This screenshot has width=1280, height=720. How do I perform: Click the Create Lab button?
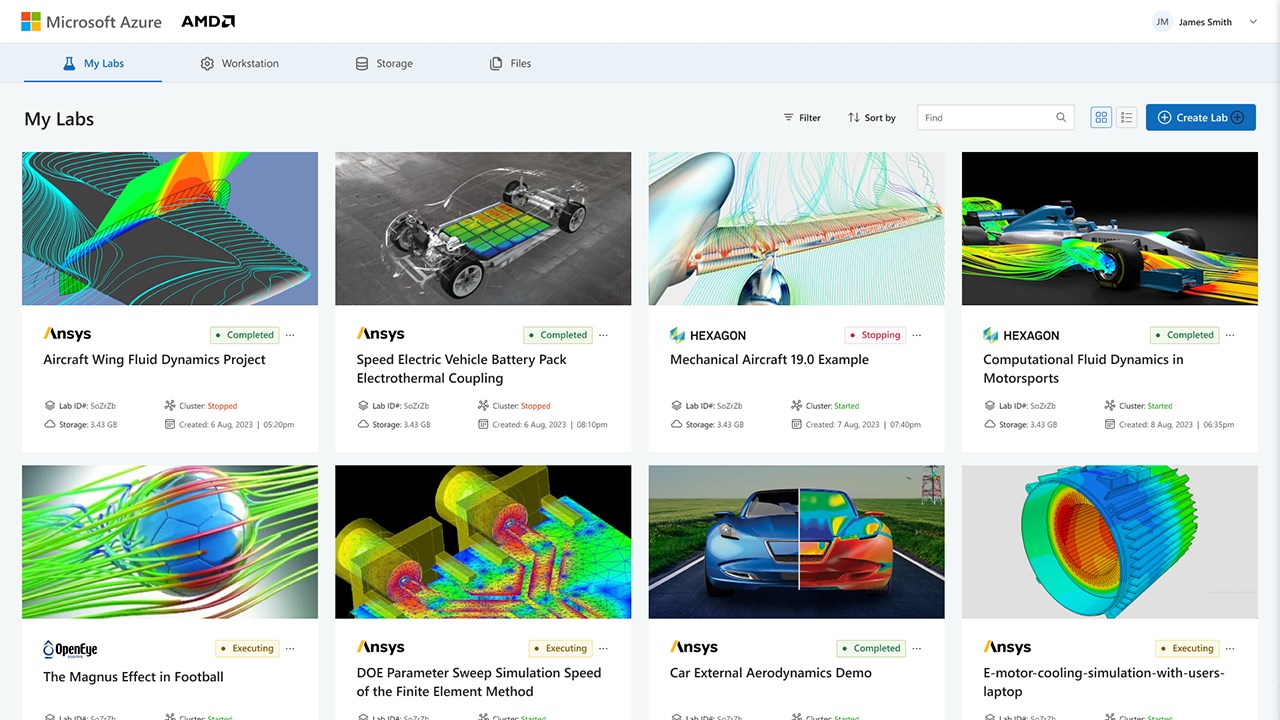[1200, 118]
